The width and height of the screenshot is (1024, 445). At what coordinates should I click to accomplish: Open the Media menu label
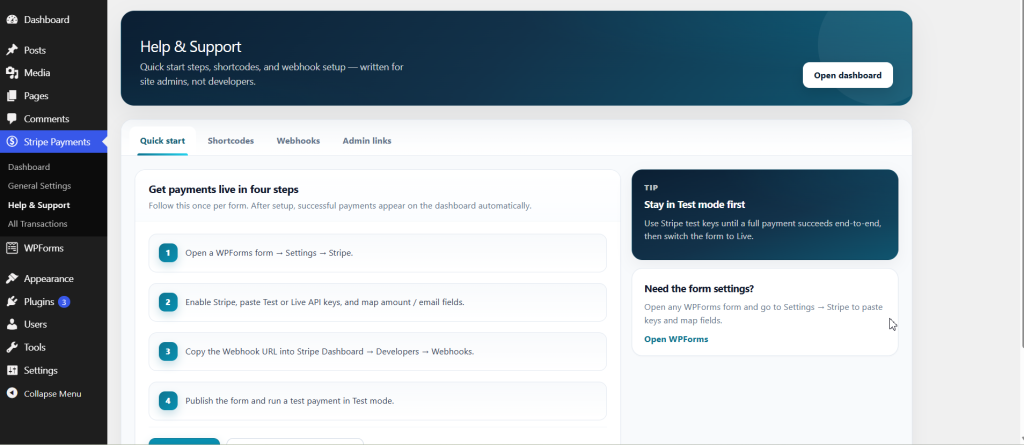37,73
